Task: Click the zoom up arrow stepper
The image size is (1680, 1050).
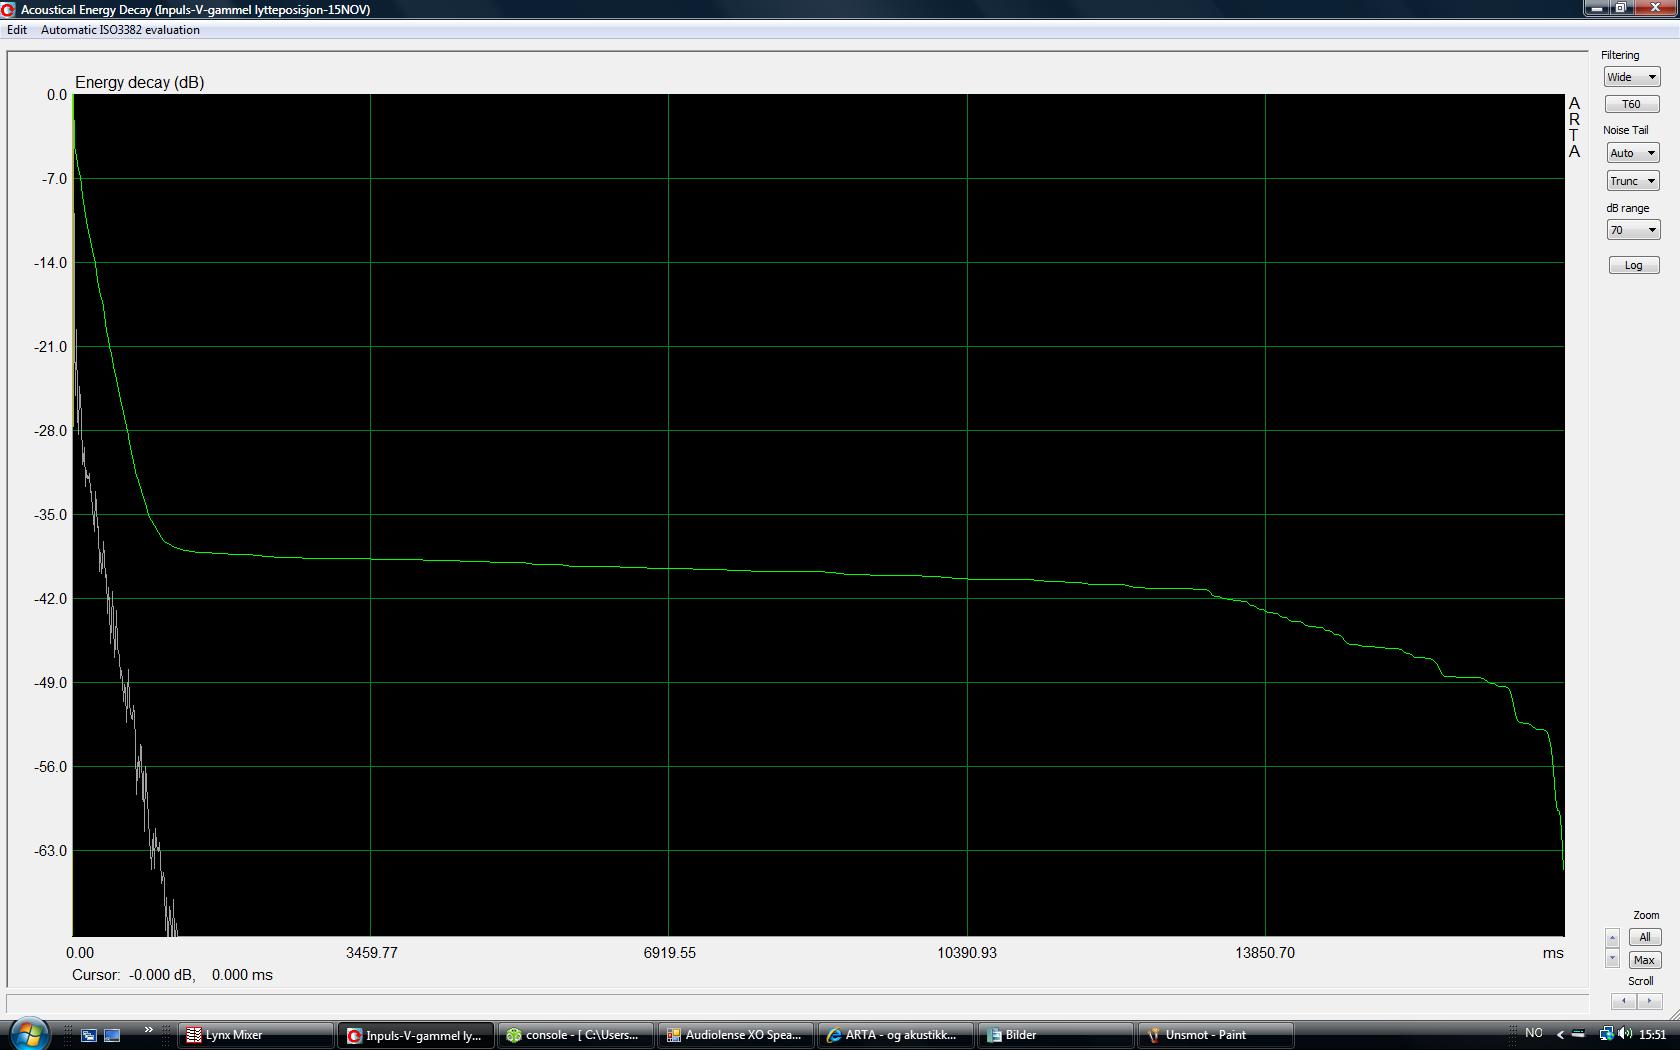Action: pyautogui.click(x=1612, y=938)
